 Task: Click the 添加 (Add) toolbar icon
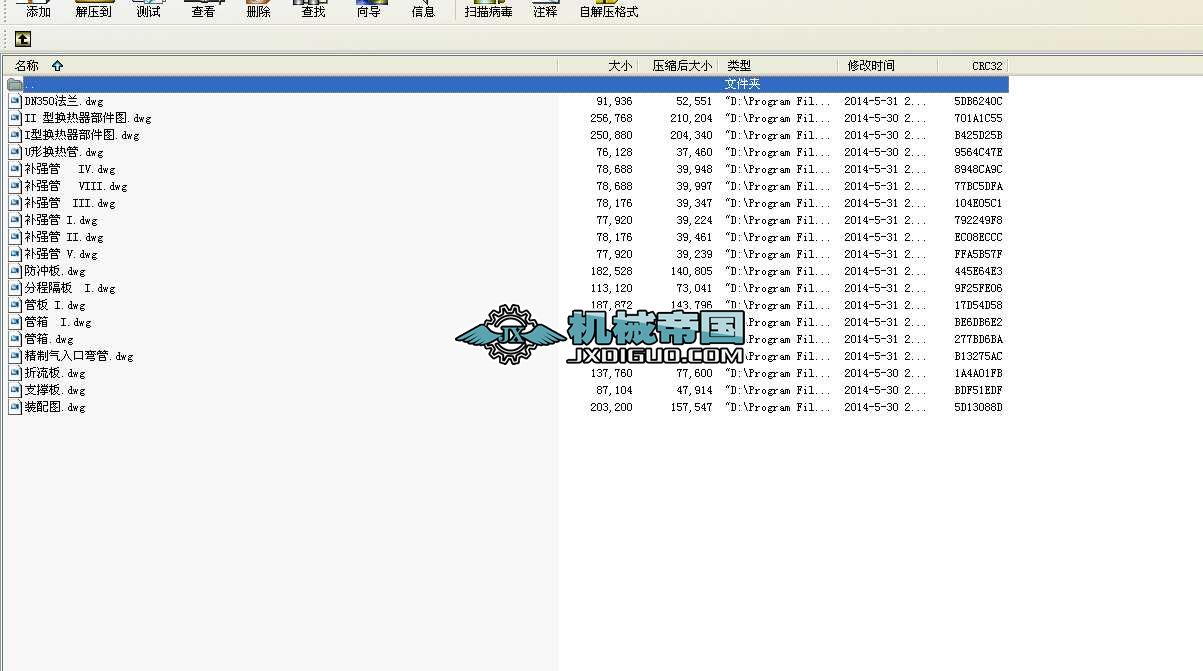tap(37, 10)
